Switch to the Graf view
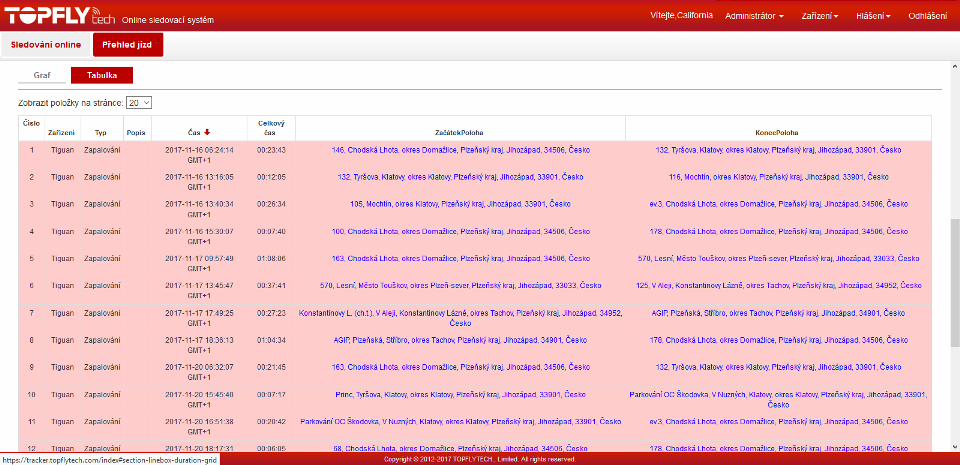960x465 pixels. click(x=42, y=75)
